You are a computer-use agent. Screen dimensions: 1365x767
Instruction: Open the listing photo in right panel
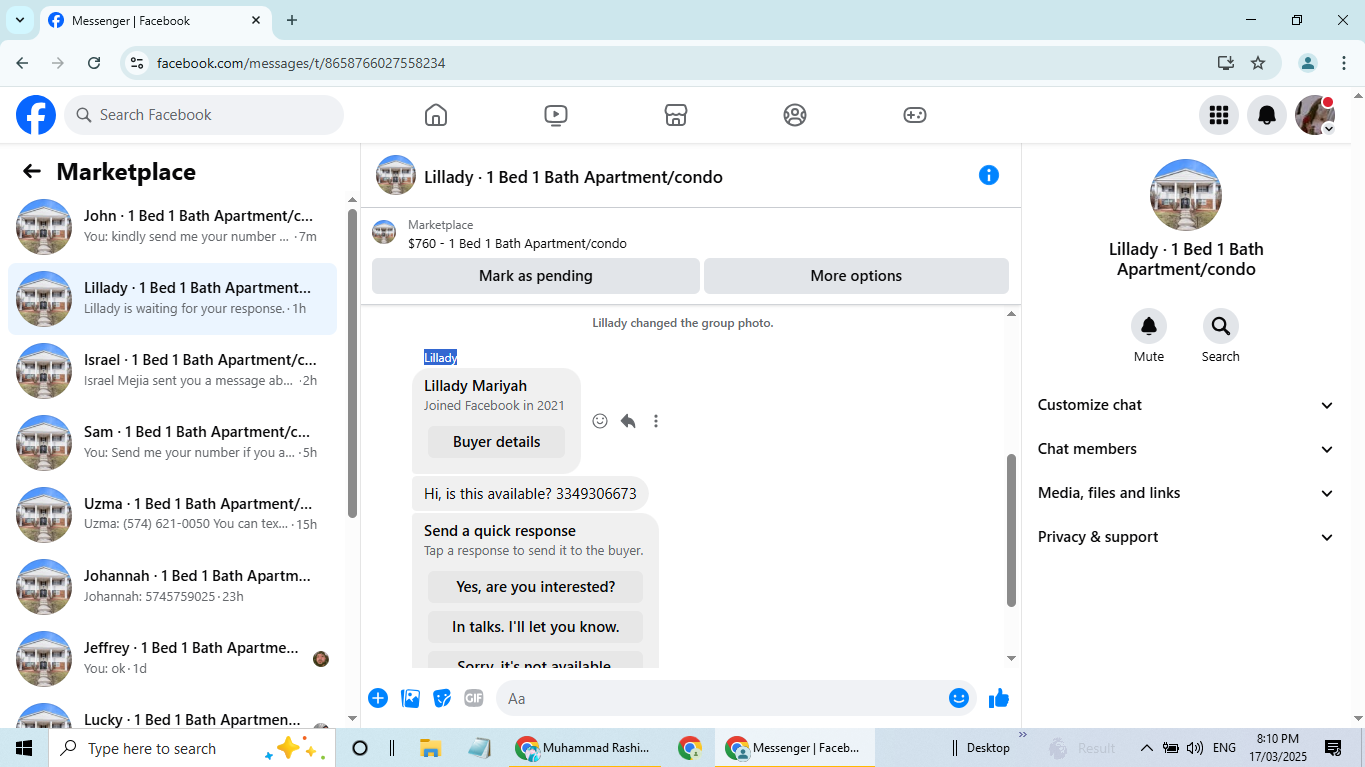pos(1186,195)
